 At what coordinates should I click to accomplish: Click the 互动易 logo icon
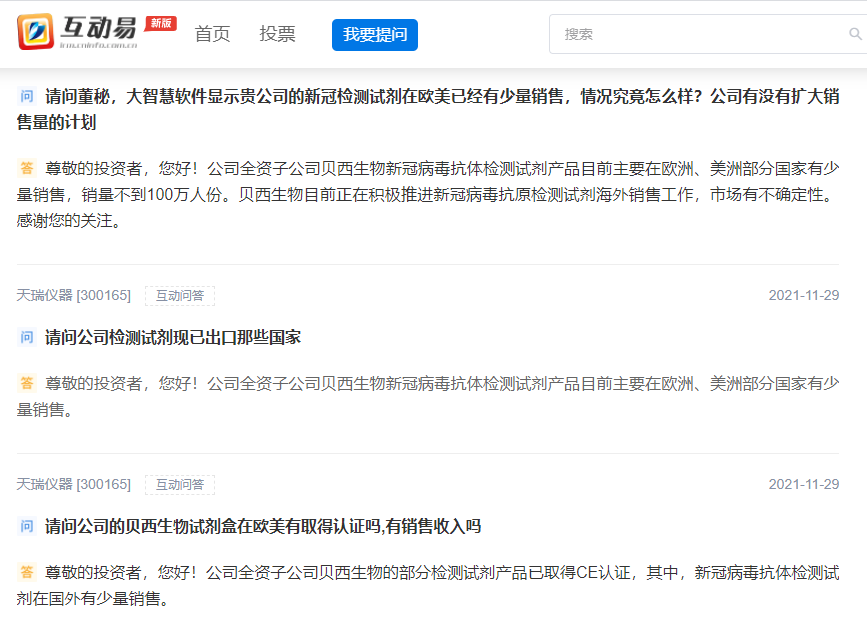(x=35, y=32)
